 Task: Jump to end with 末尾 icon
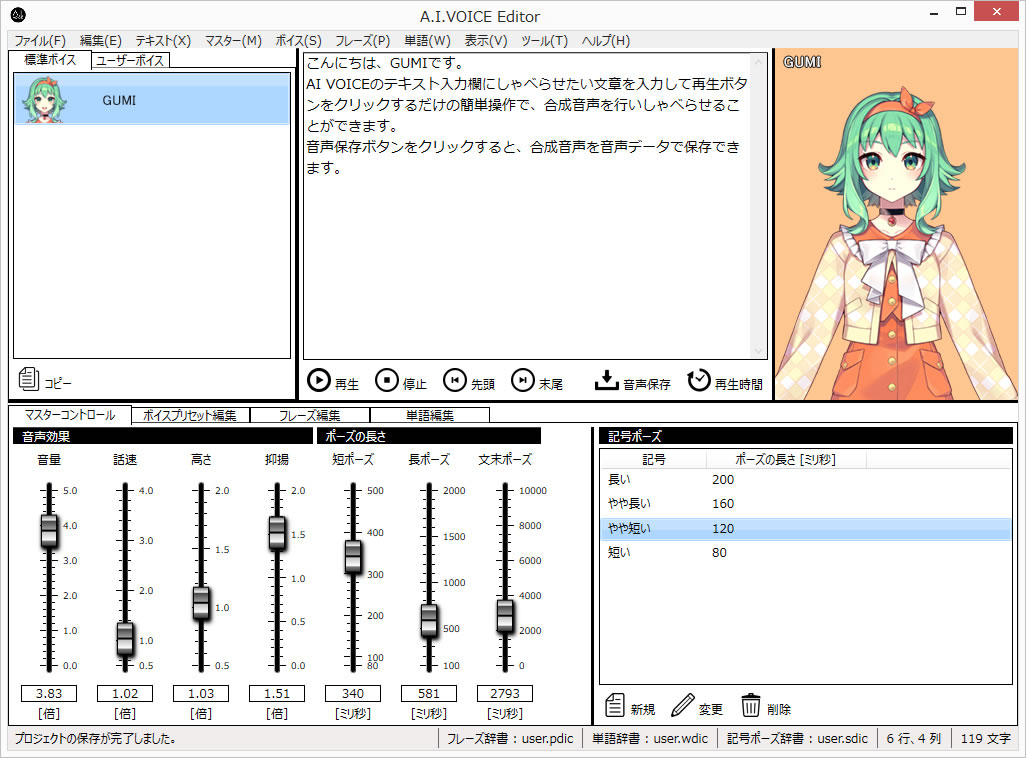523,380
